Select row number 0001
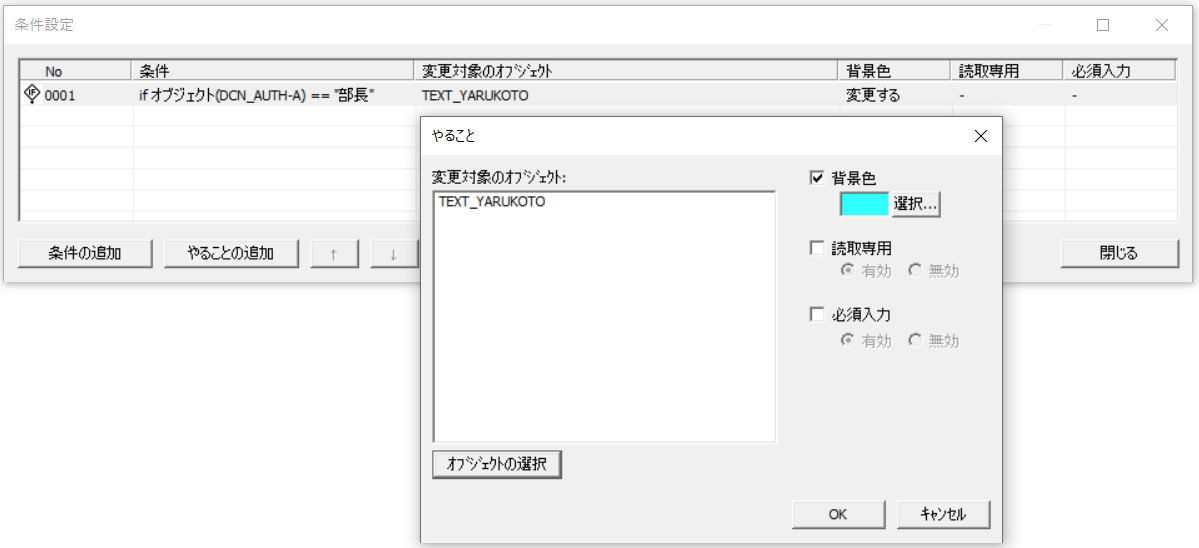The image size is (1199, 548). [x=60, y=96]
